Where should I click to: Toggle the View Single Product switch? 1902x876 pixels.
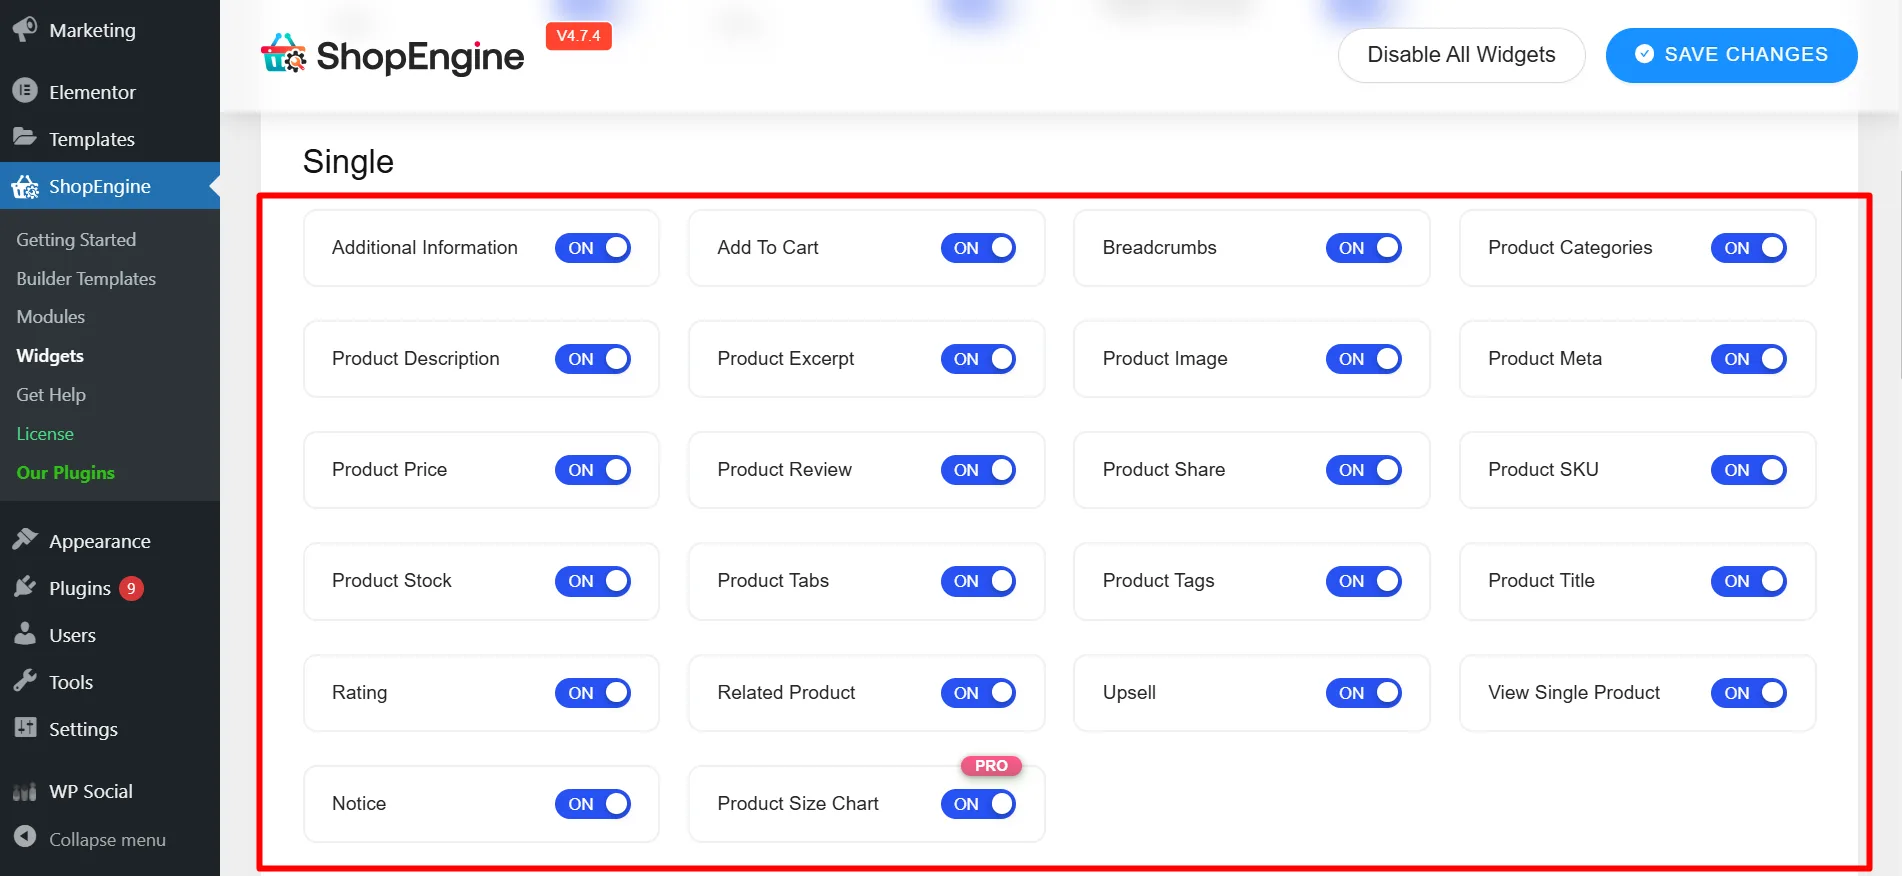pyautogui.click(x=1748, y=693)
